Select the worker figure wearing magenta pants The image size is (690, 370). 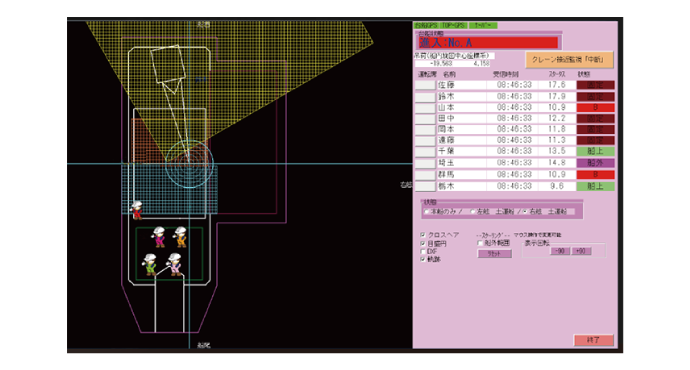point(159,237)
